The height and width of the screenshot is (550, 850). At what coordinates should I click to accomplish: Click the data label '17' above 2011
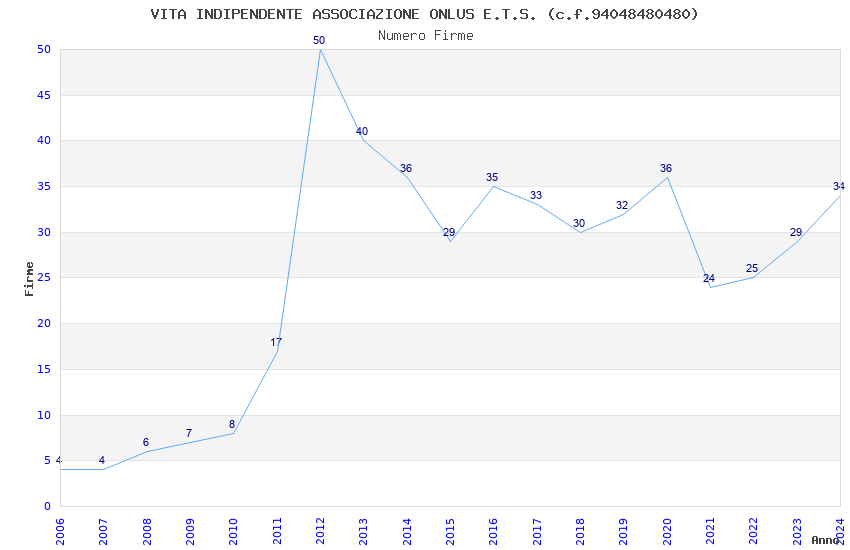(276, 342)
